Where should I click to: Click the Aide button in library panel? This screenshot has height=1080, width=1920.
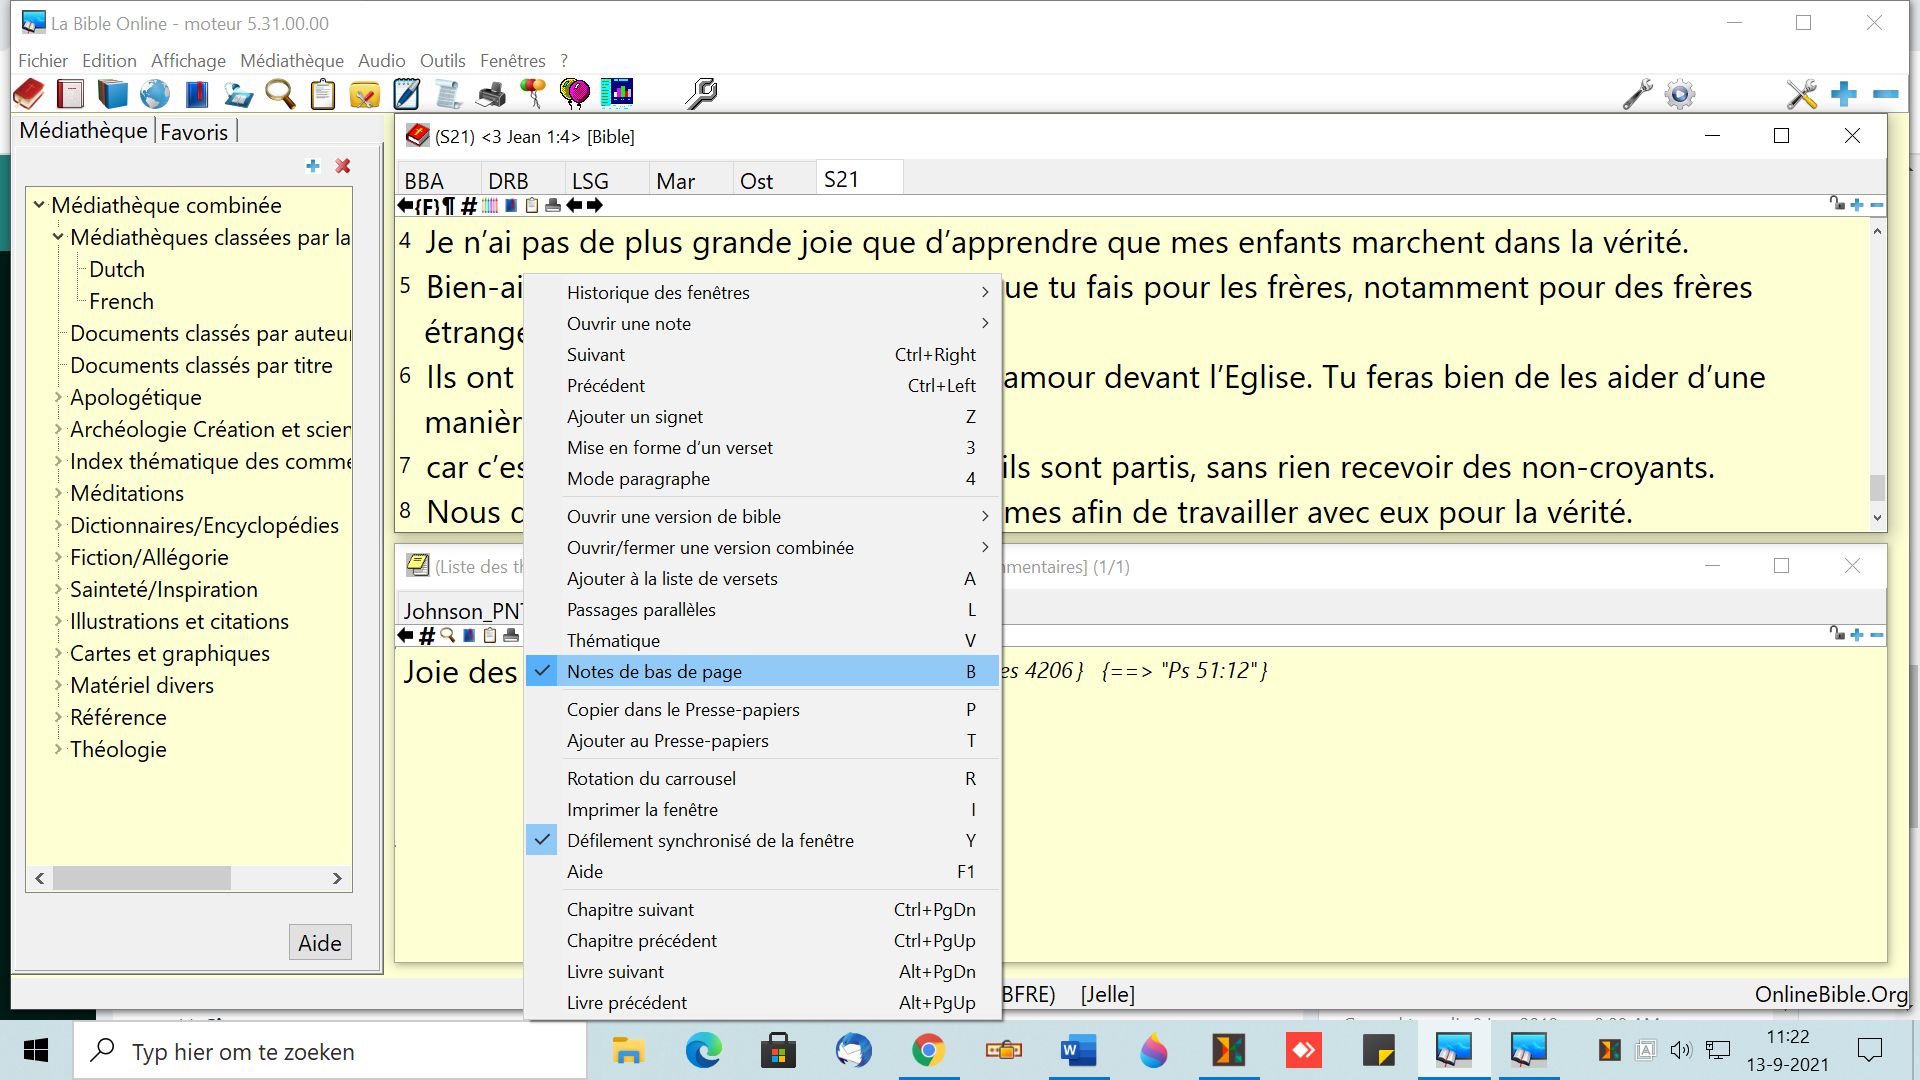tap(320, 943)
